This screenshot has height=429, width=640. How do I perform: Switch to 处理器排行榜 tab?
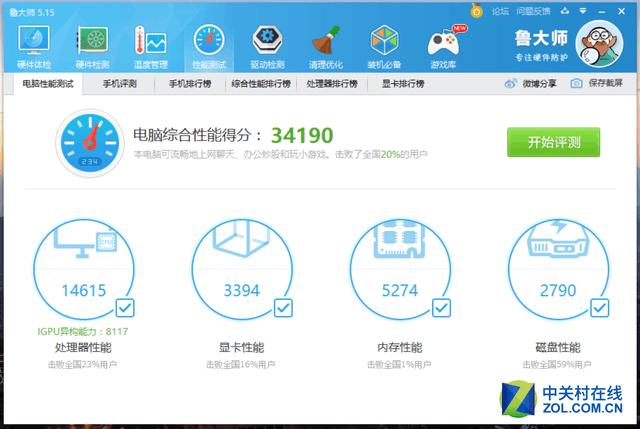pyautogui.click(x=332, y=84)
